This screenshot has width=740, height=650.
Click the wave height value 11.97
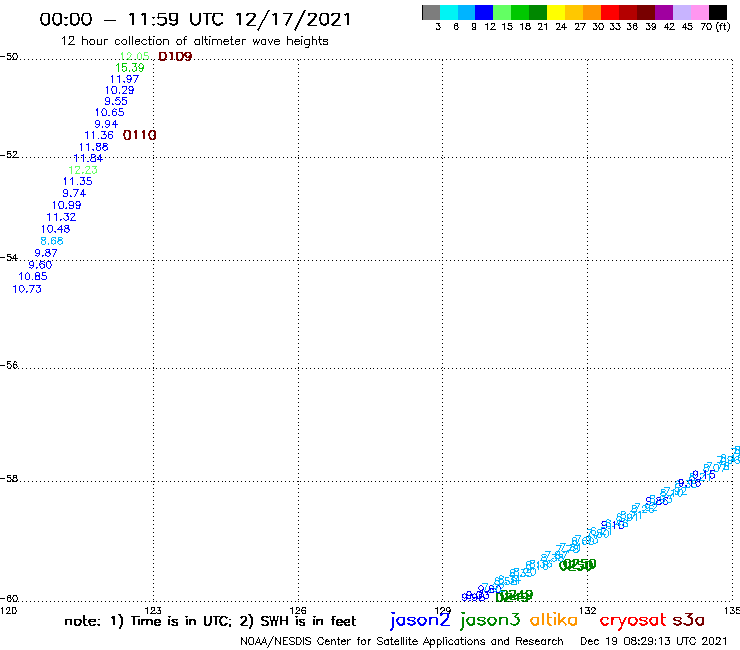click(125, 79)
